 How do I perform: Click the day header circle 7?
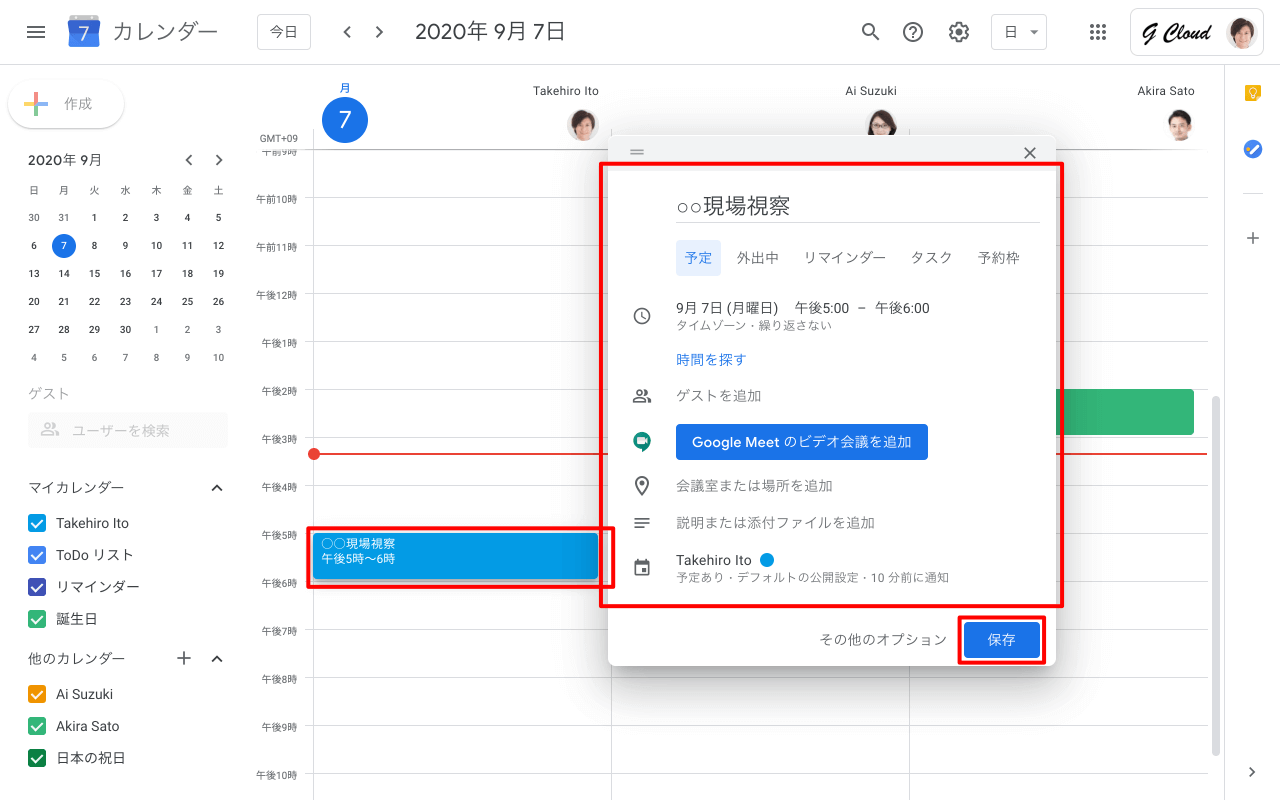(x=345, y=120)
